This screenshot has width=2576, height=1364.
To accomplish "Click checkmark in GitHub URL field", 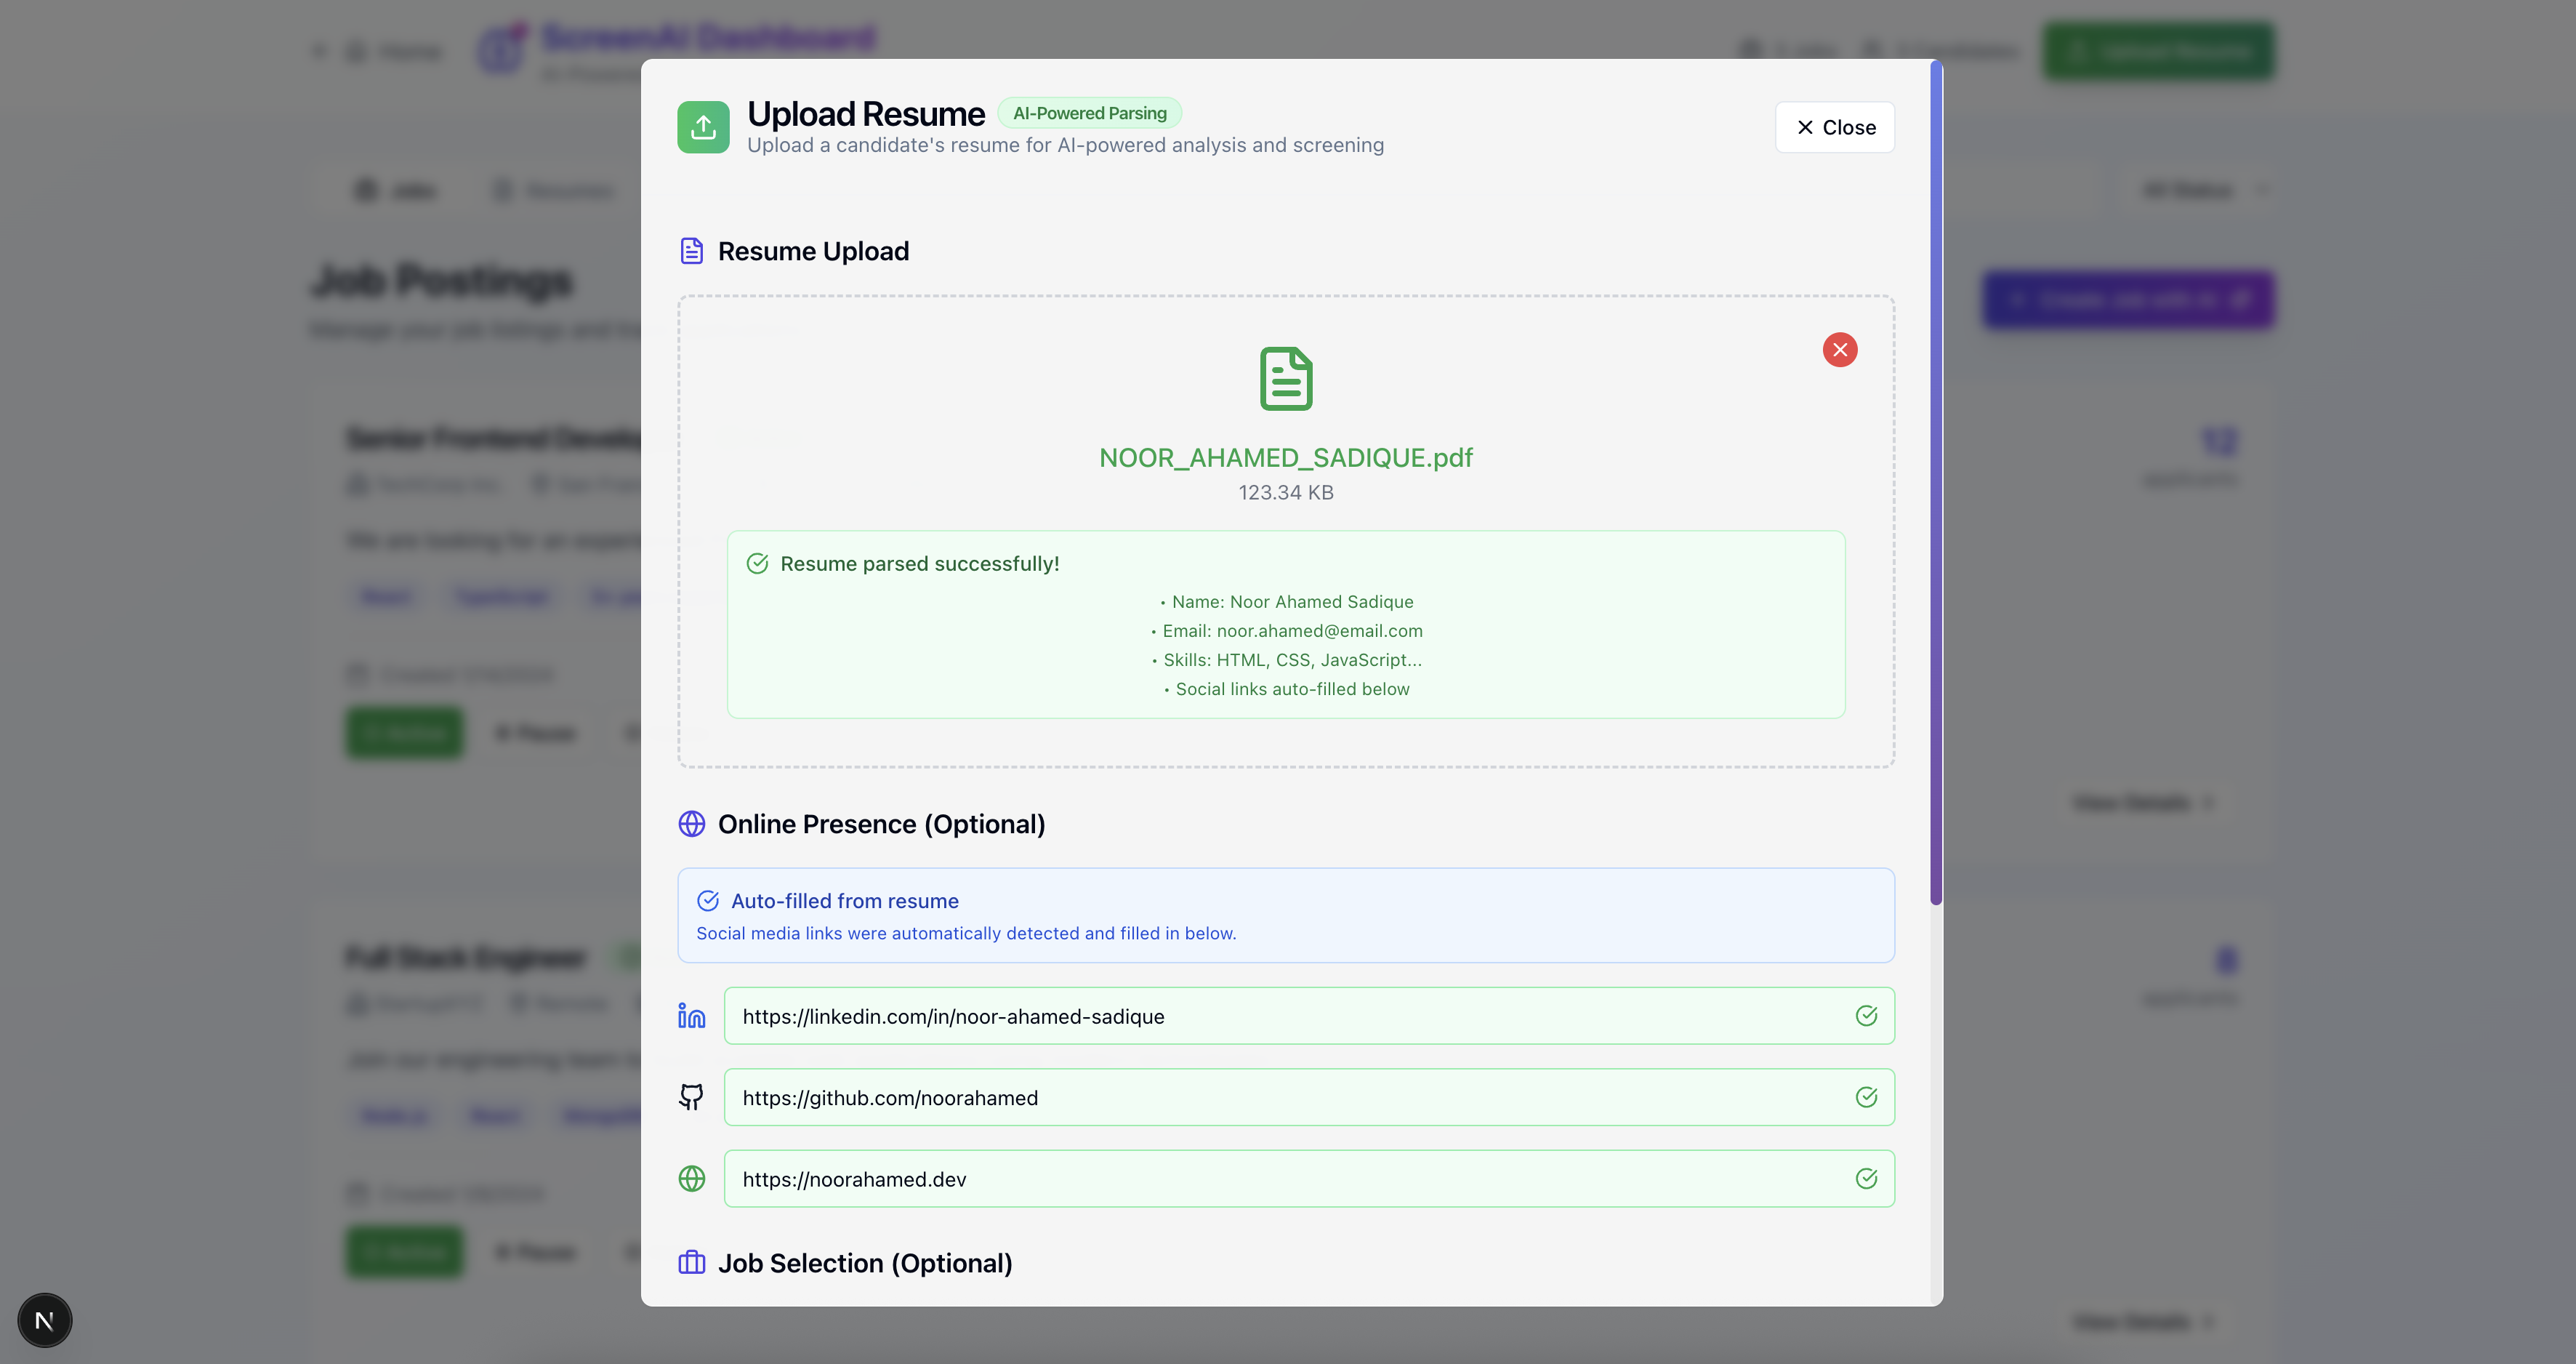I will [x=1866, y=1097].
